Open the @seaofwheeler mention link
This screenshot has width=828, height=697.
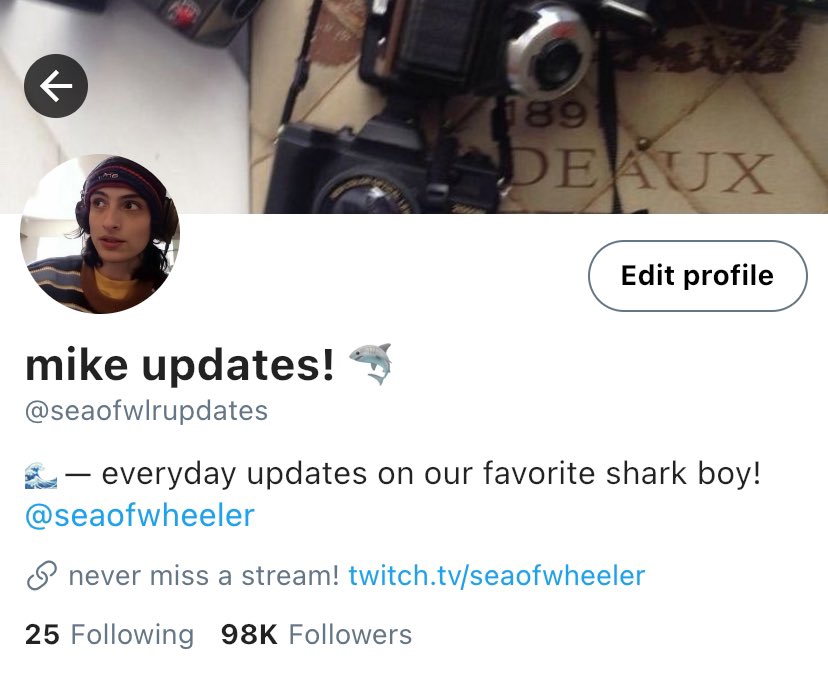140,516
